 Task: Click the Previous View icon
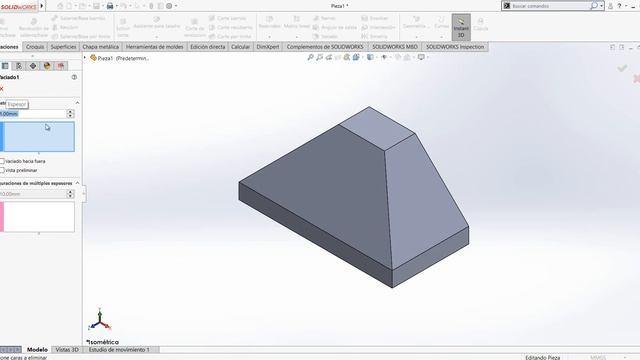tap(329, 58)
